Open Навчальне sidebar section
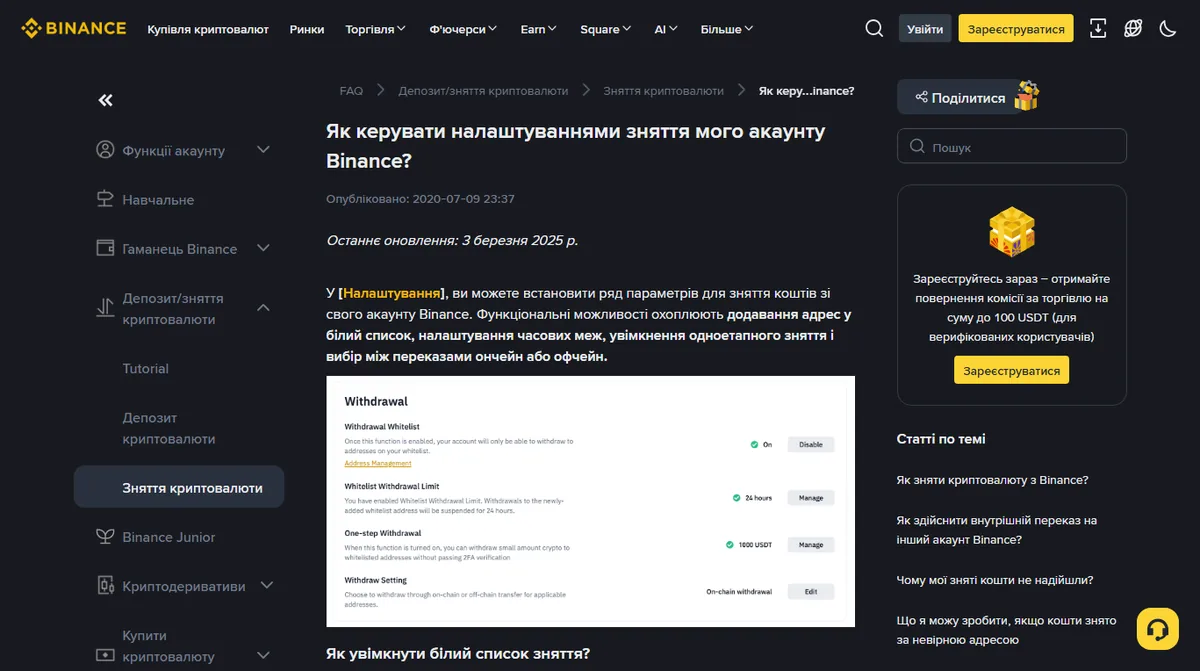 click(158, 199)
